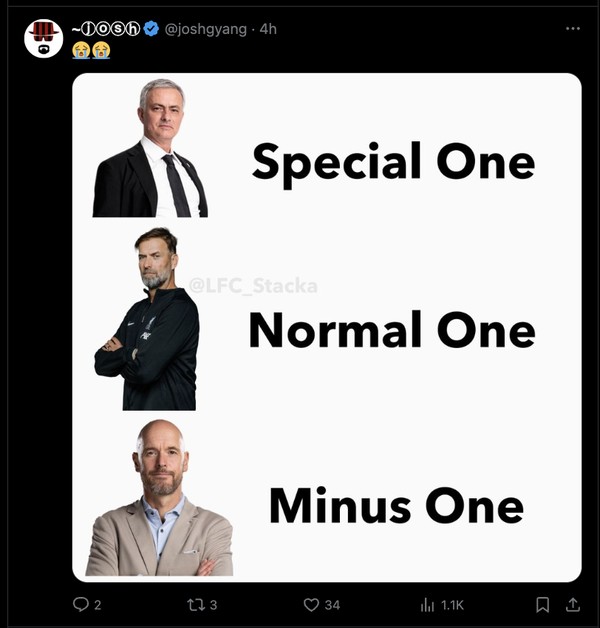Click the crying emojis in the tweet text
600x628 pixels.
[91, 50]
